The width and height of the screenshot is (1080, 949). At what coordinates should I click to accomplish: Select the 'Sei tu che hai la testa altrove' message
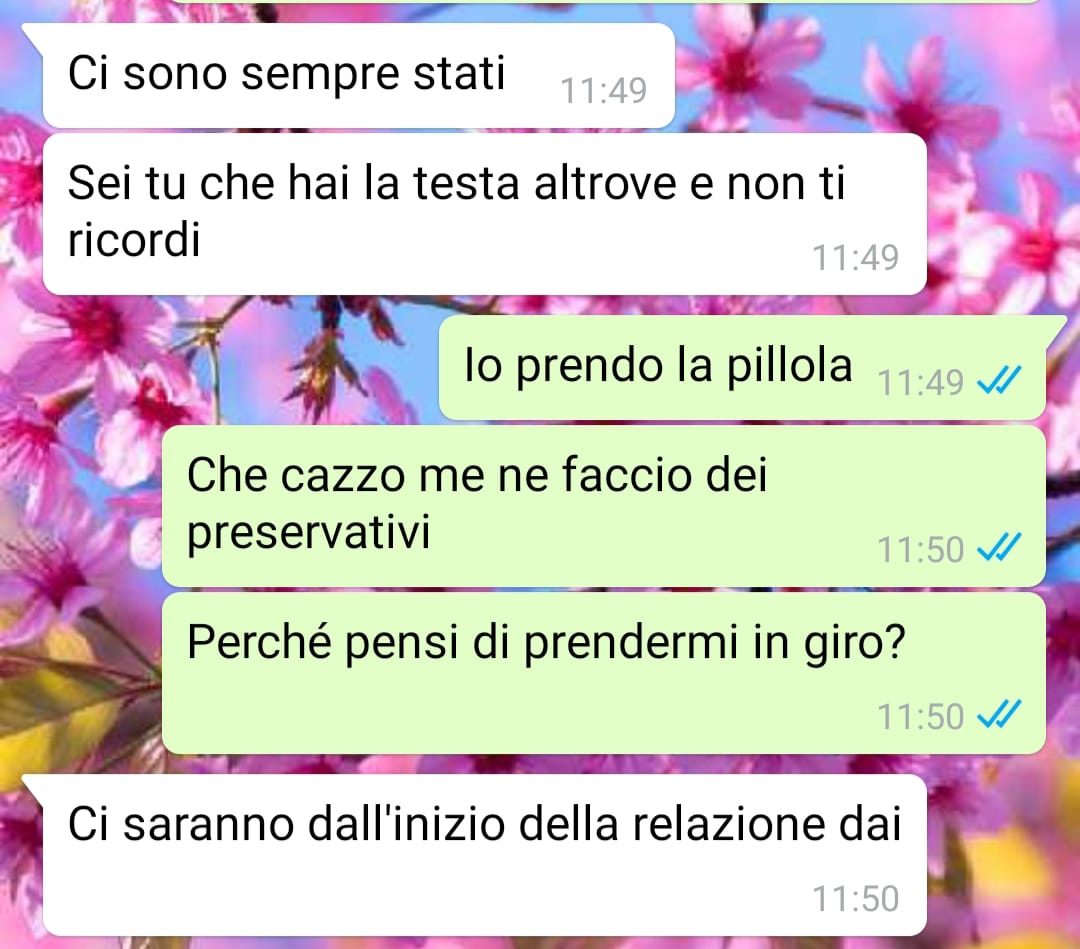tap(484, 214)
